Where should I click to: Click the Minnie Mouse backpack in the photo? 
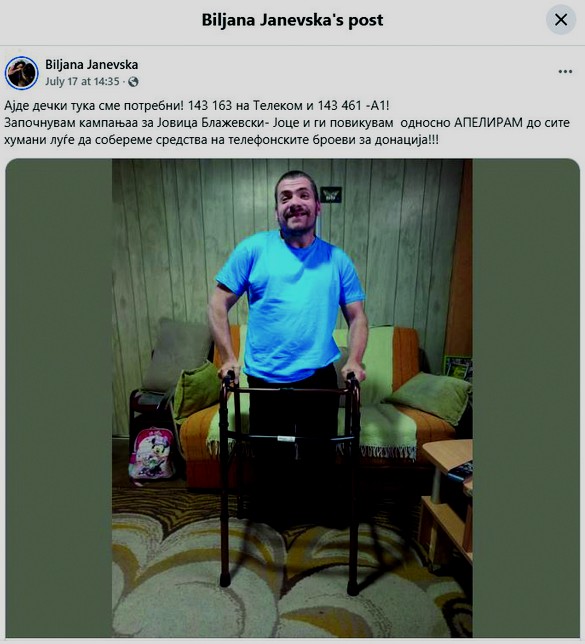click(x=150, y=455)
